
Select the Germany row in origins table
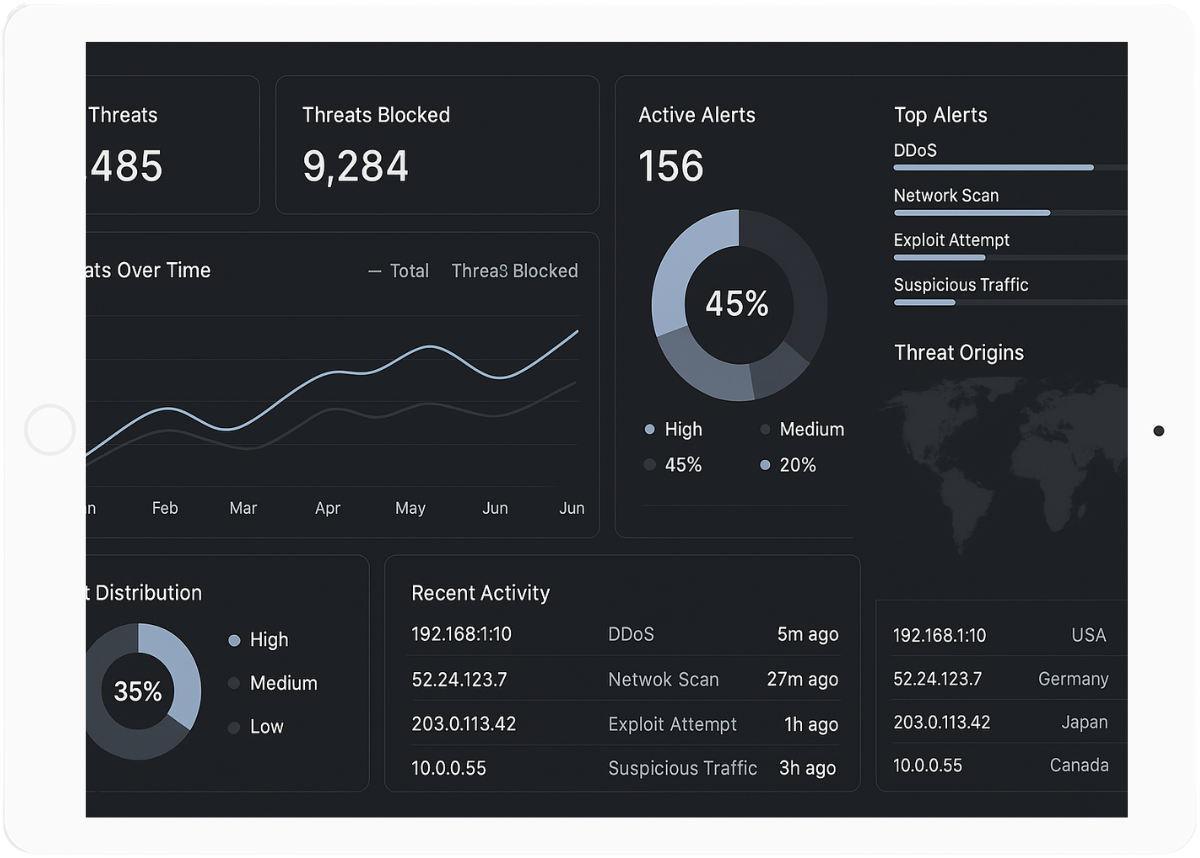click(1000, 679)
